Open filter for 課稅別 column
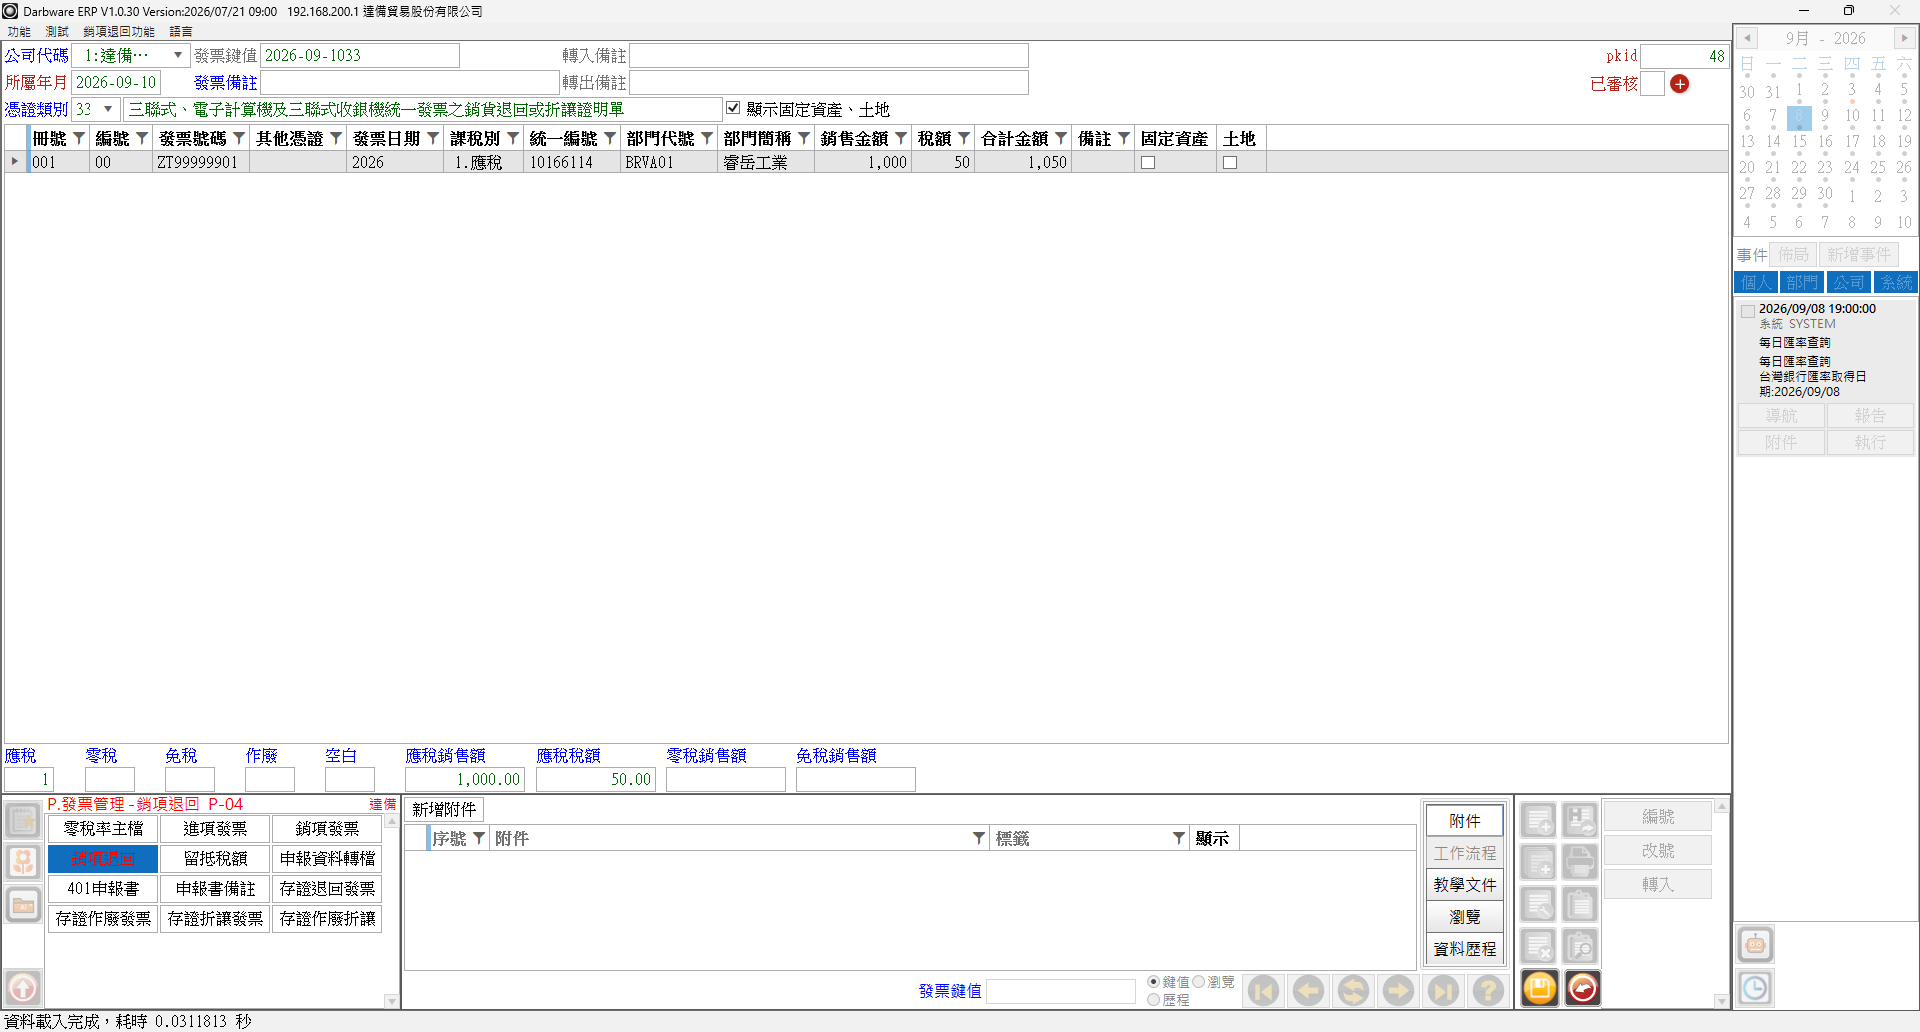The image size is (1920, 1032). [x=513, y=138]
